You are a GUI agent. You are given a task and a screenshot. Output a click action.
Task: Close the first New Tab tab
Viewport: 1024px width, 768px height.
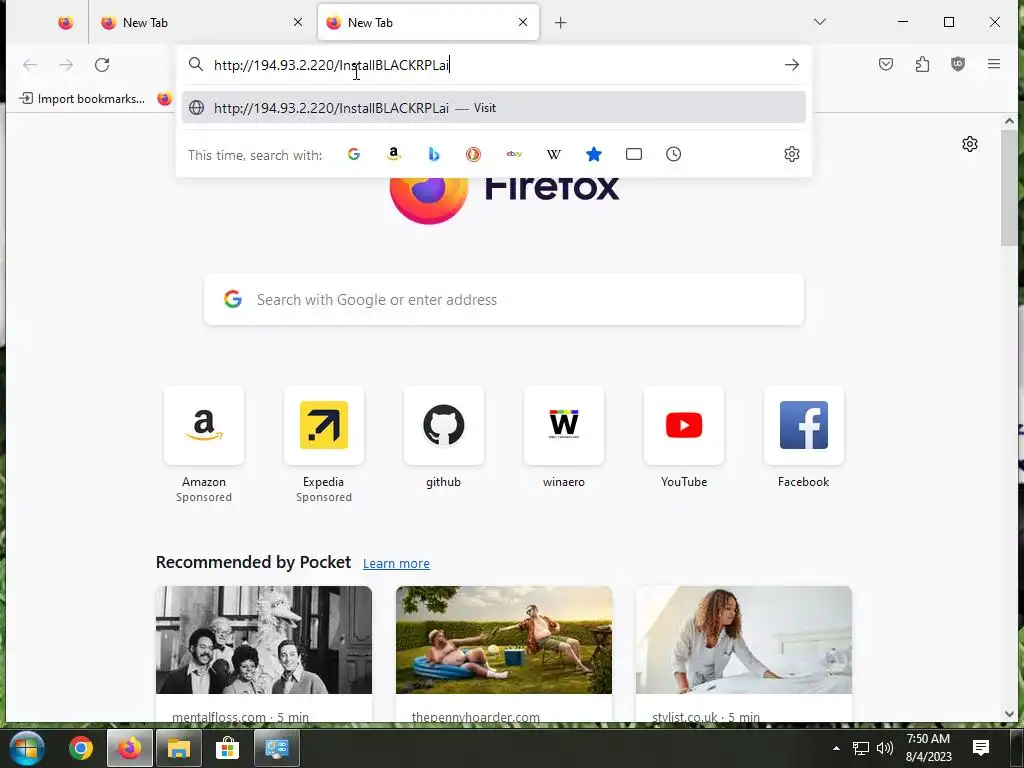[x=298, y=22]
